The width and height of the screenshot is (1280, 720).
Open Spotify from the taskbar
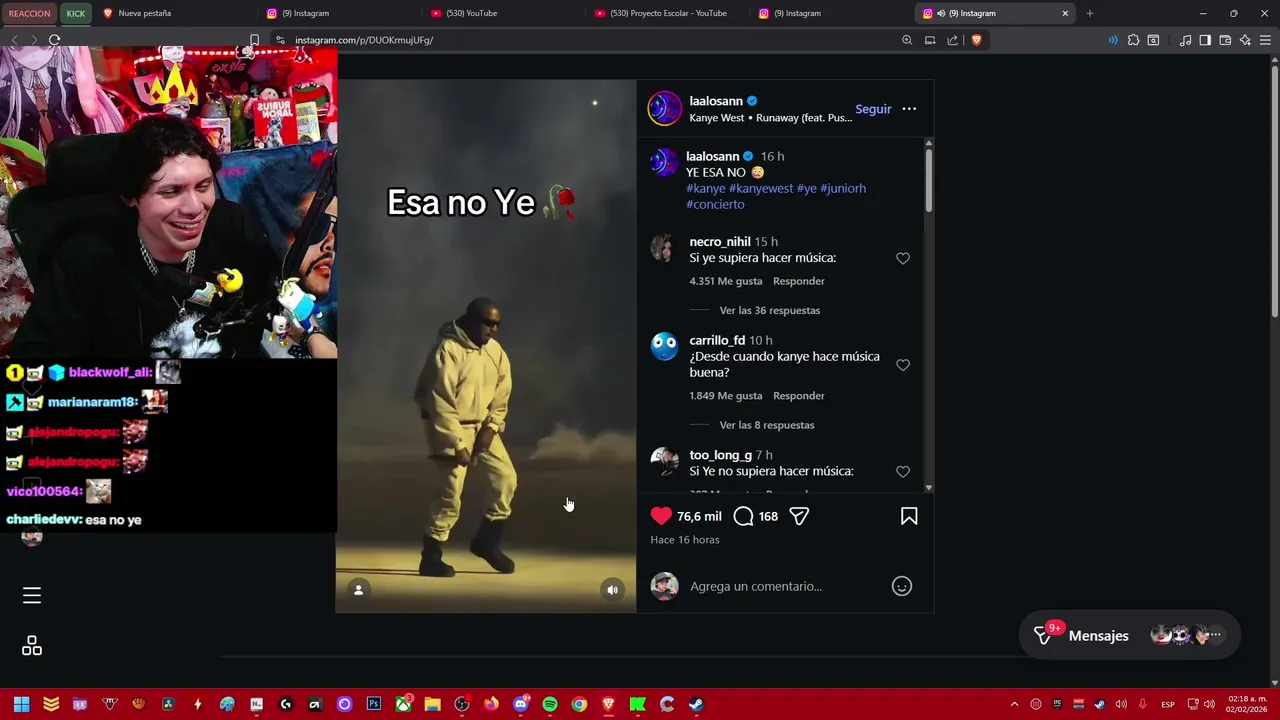point(550,704)
